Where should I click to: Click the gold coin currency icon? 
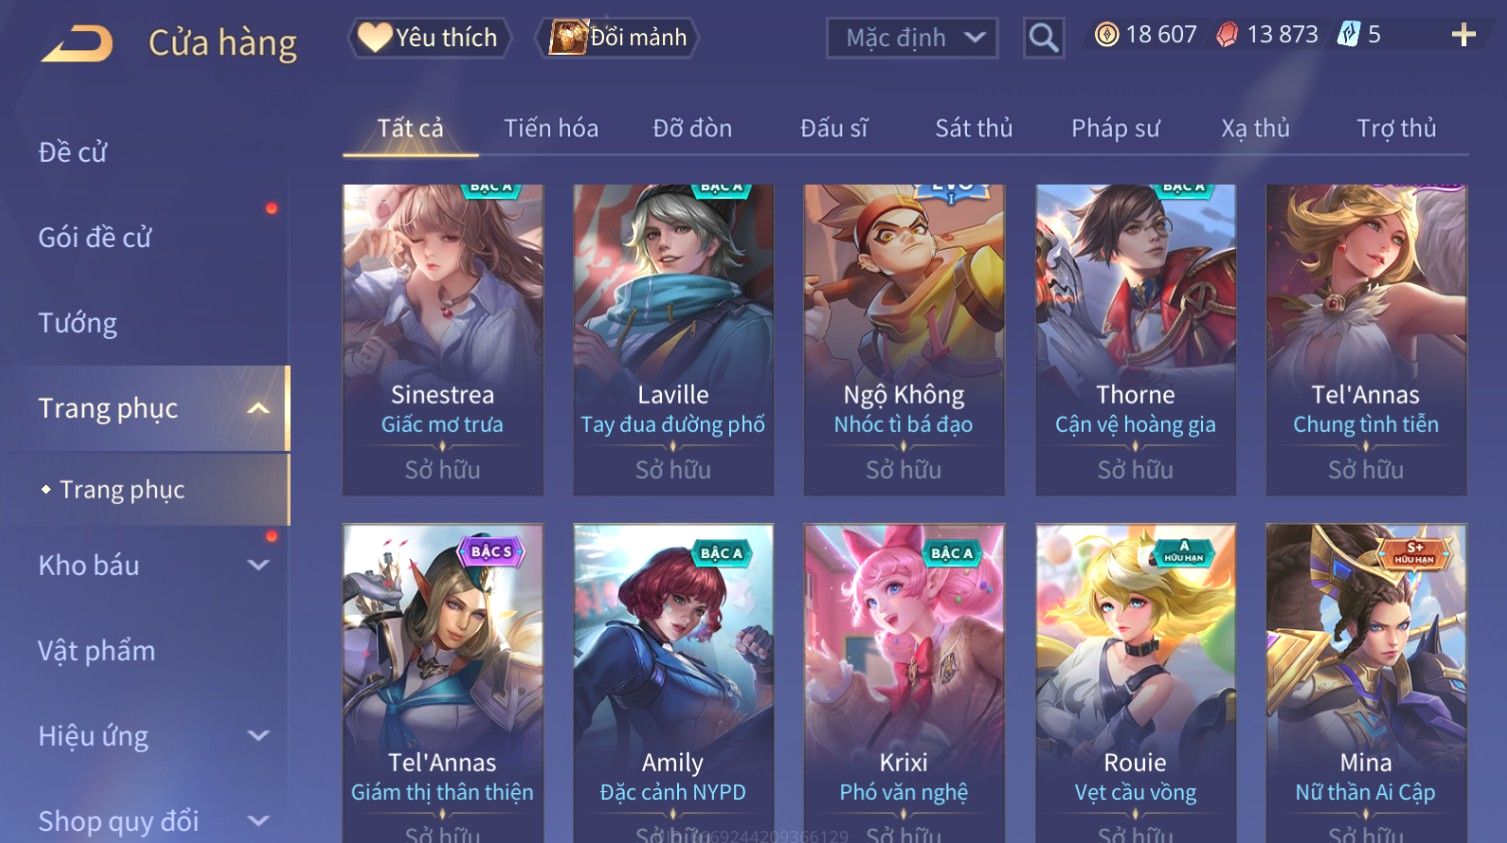1106,35
